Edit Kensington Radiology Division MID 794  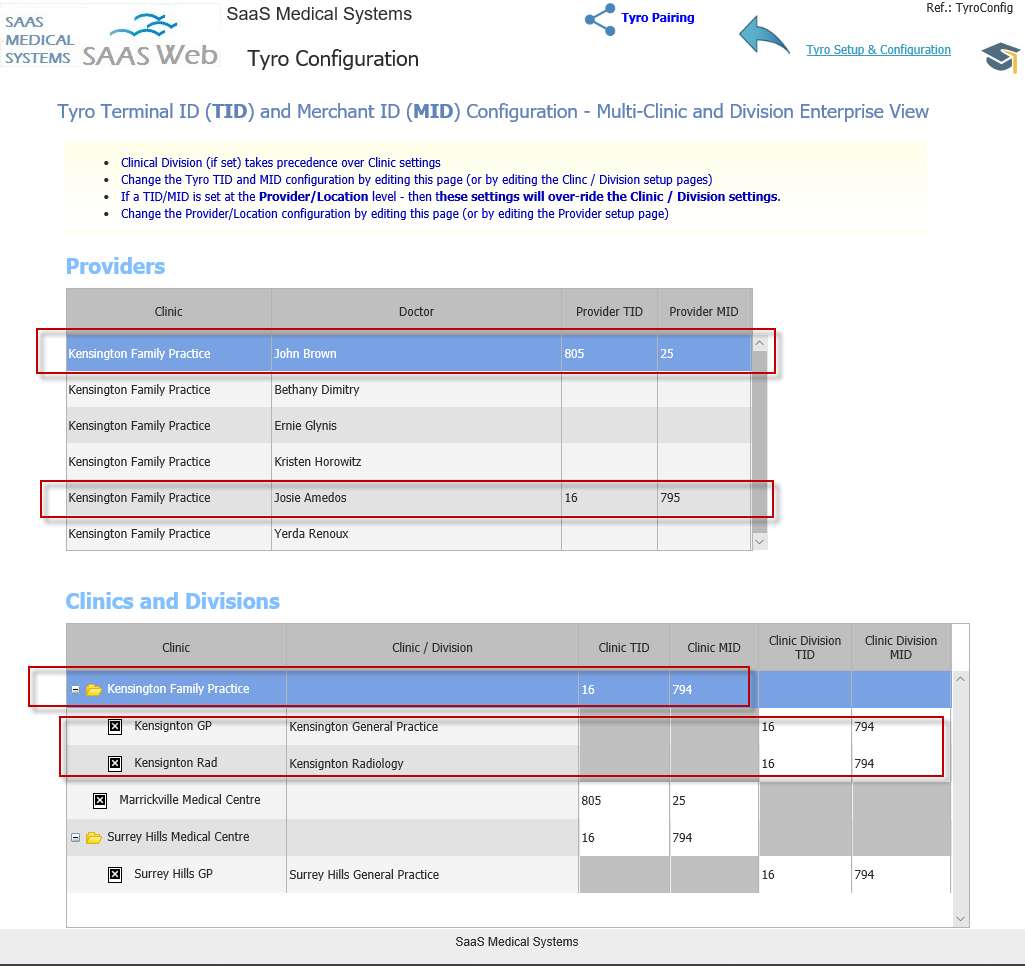click(x=901, y=763)
